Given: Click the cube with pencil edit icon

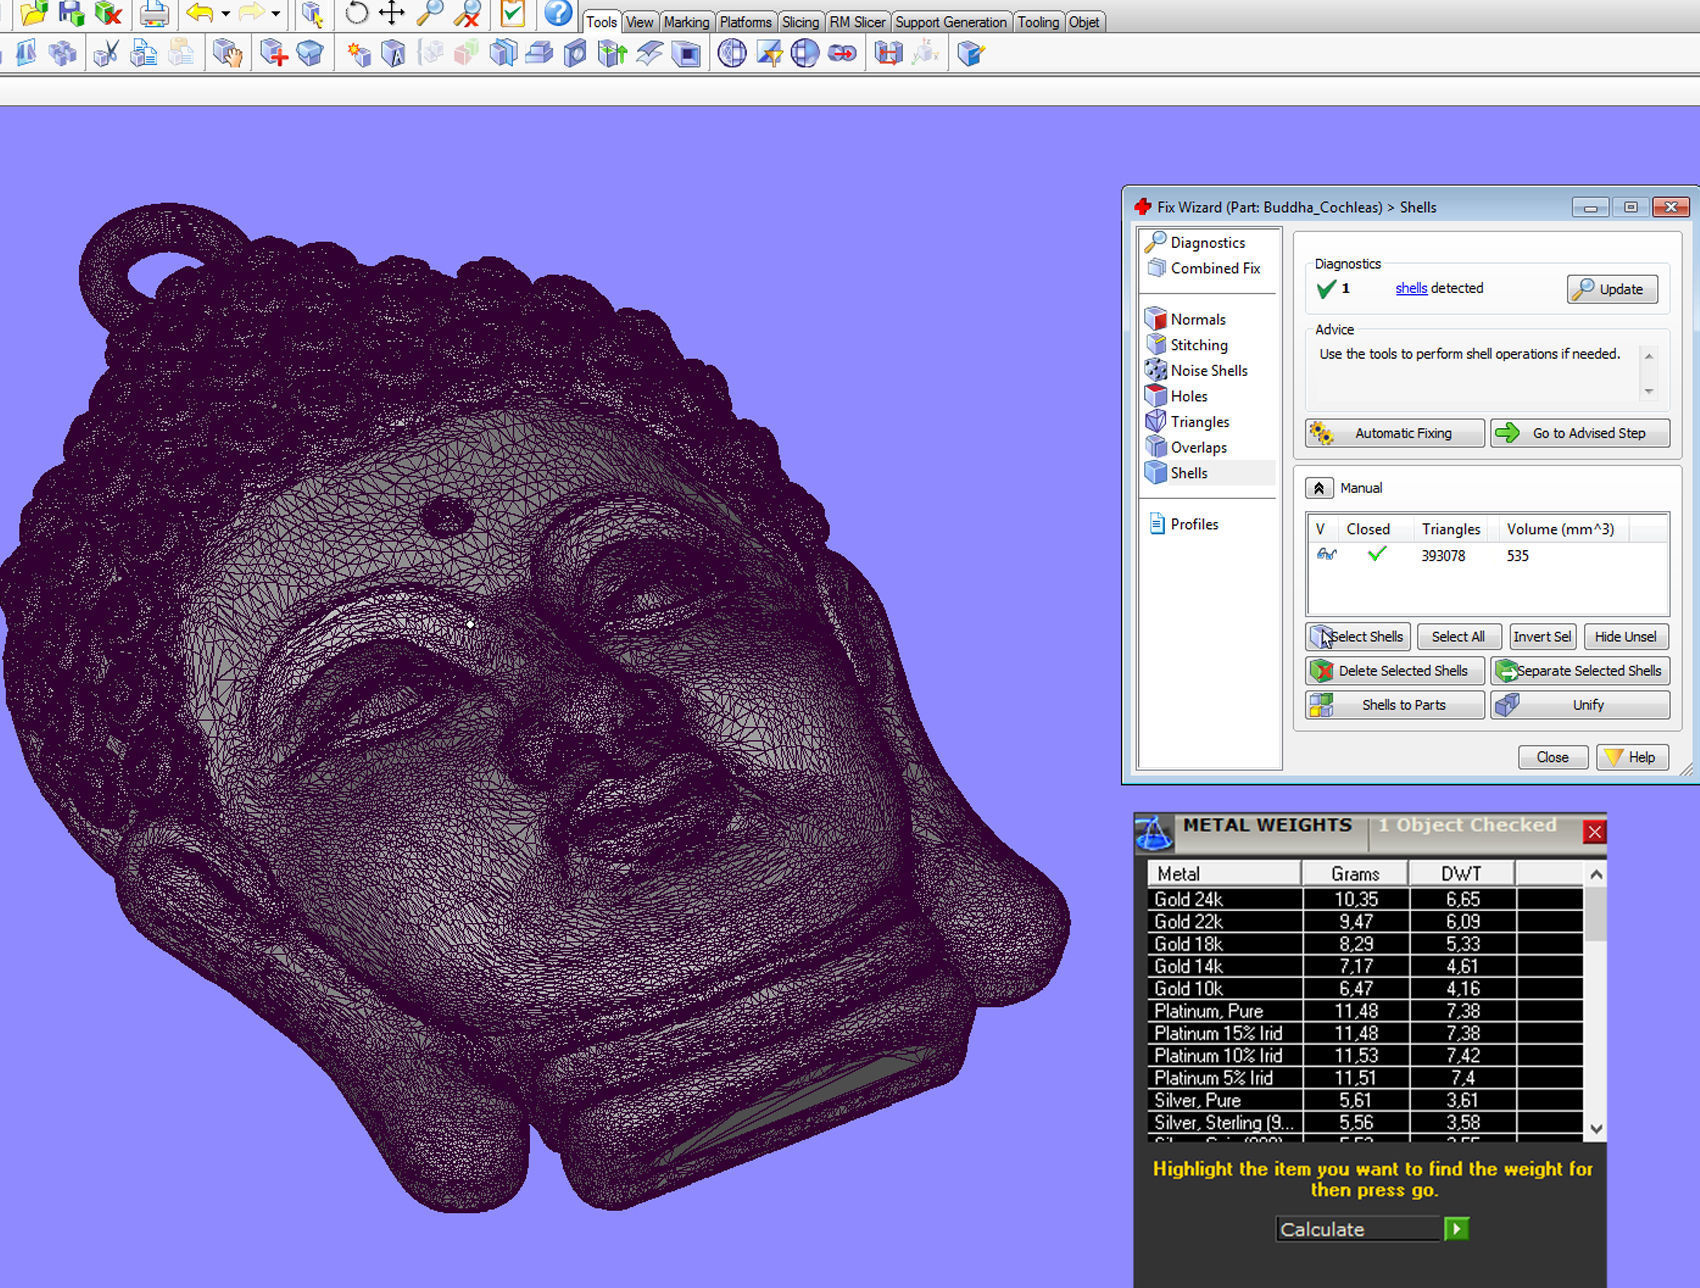Looking at the screenshot, I should click(970, 53).
